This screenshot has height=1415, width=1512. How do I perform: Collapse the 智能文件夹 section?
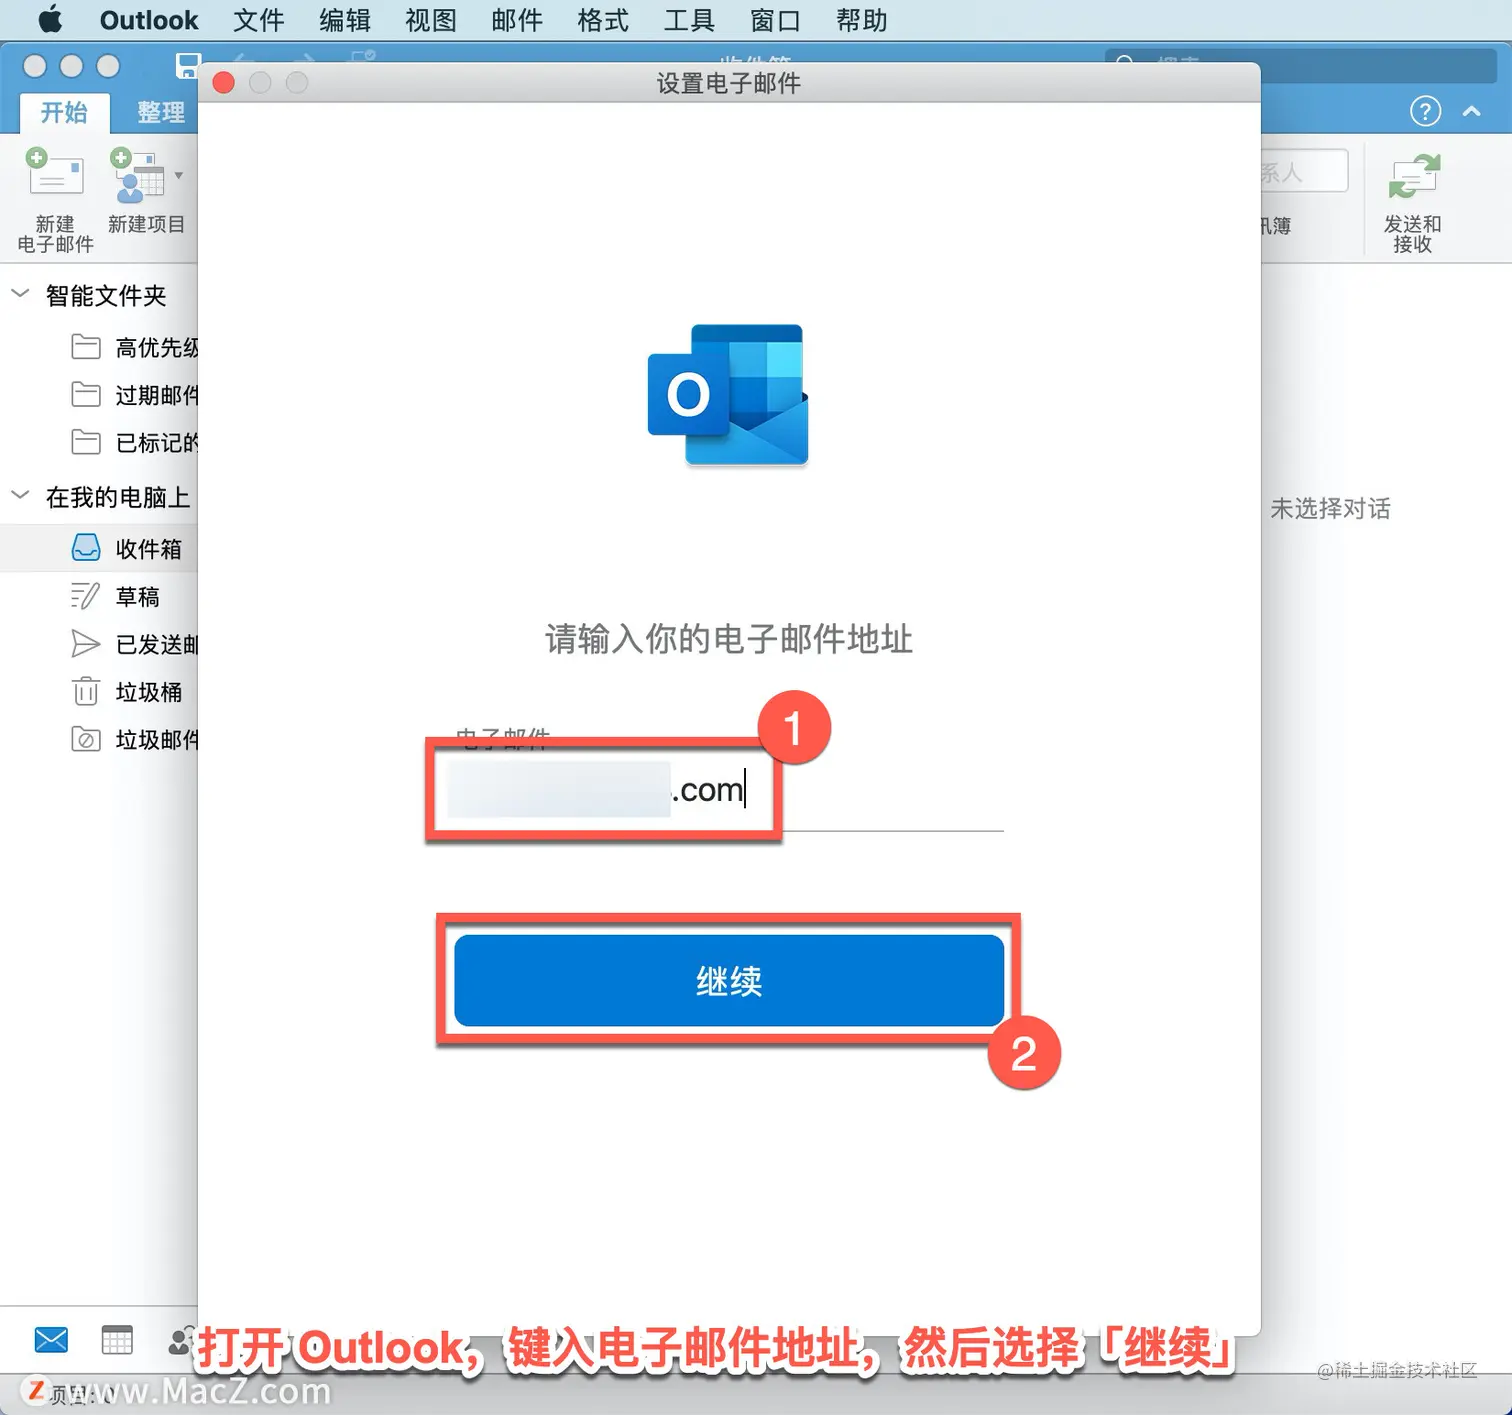tap(20, 293)
